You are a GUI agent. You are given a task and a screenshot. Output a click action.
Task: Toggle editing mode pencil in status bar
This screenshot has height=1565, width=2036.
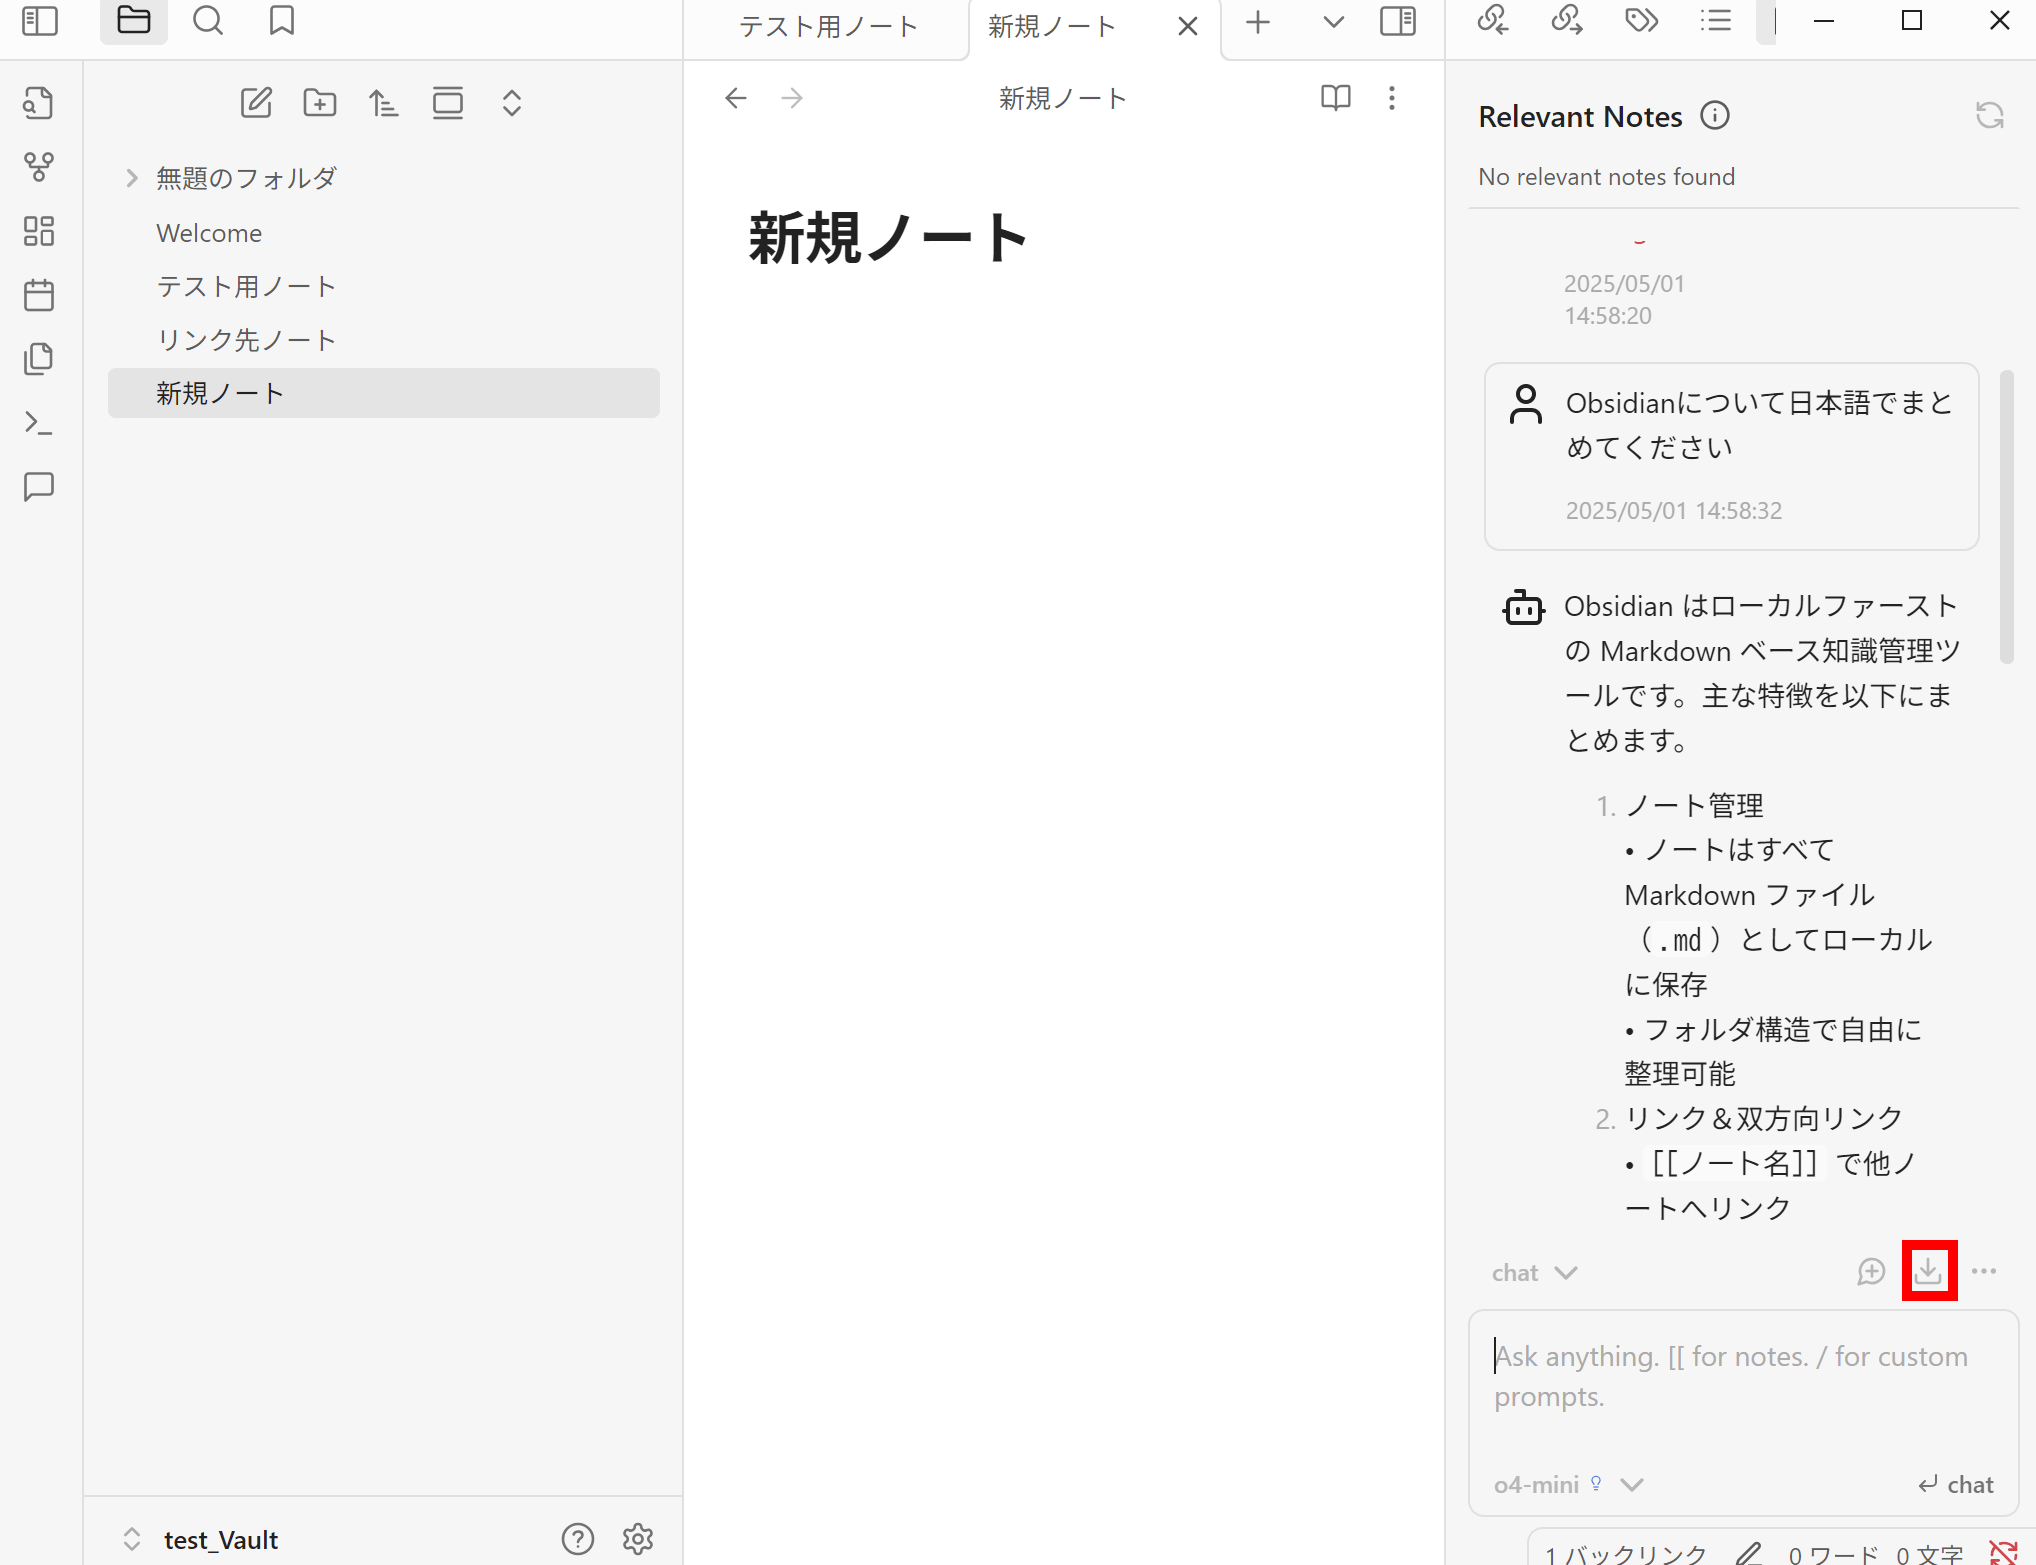coord(1748,1554)
